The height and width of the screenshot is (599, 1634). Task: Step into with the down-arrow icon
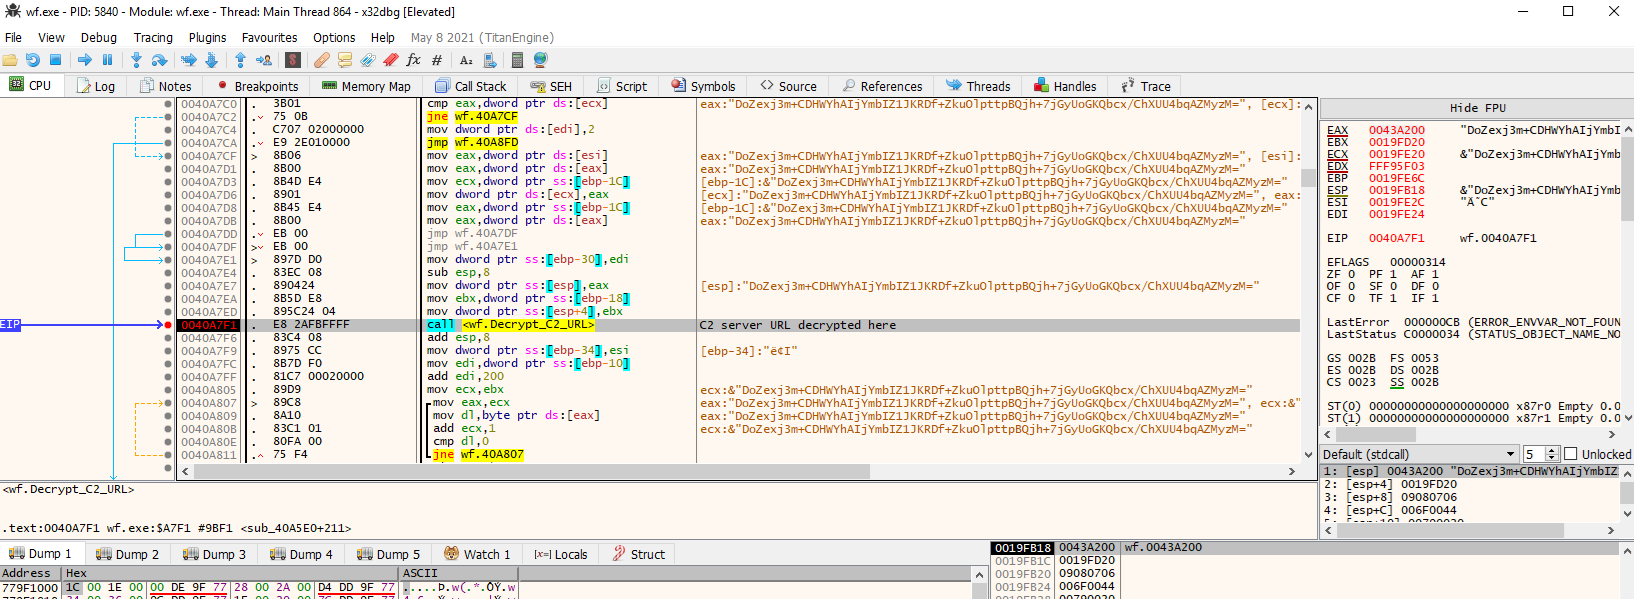pyautogui.click(x=136, y=60)
